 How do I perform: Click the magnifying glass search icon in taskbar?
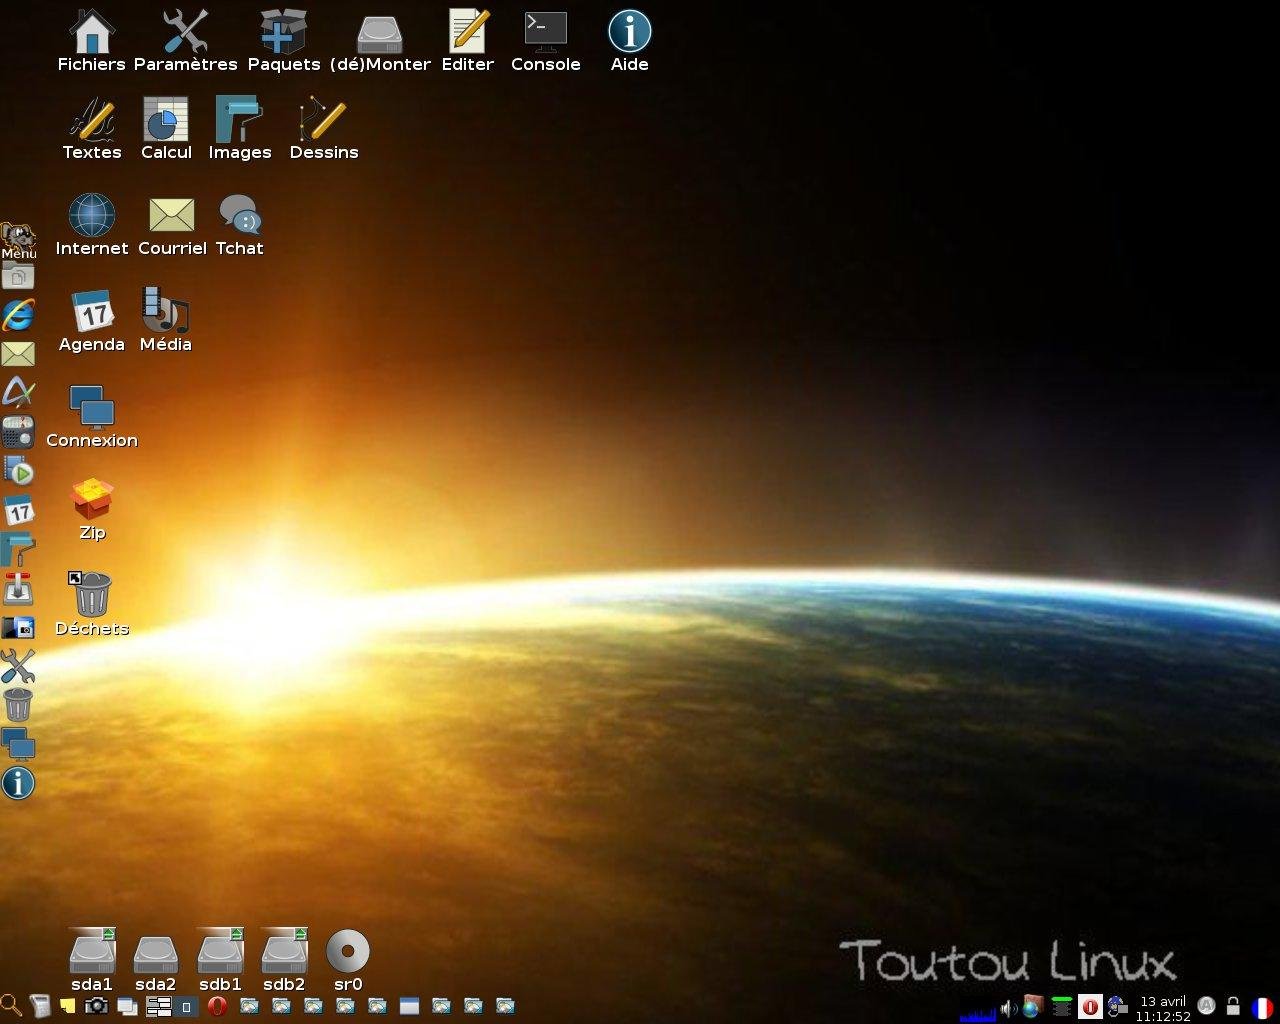[x=10, y=1005]
